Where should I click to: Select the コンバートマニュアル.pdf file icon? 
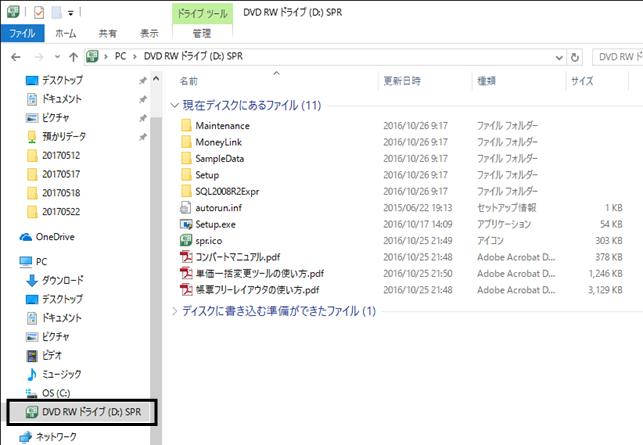tap(186, 257)
